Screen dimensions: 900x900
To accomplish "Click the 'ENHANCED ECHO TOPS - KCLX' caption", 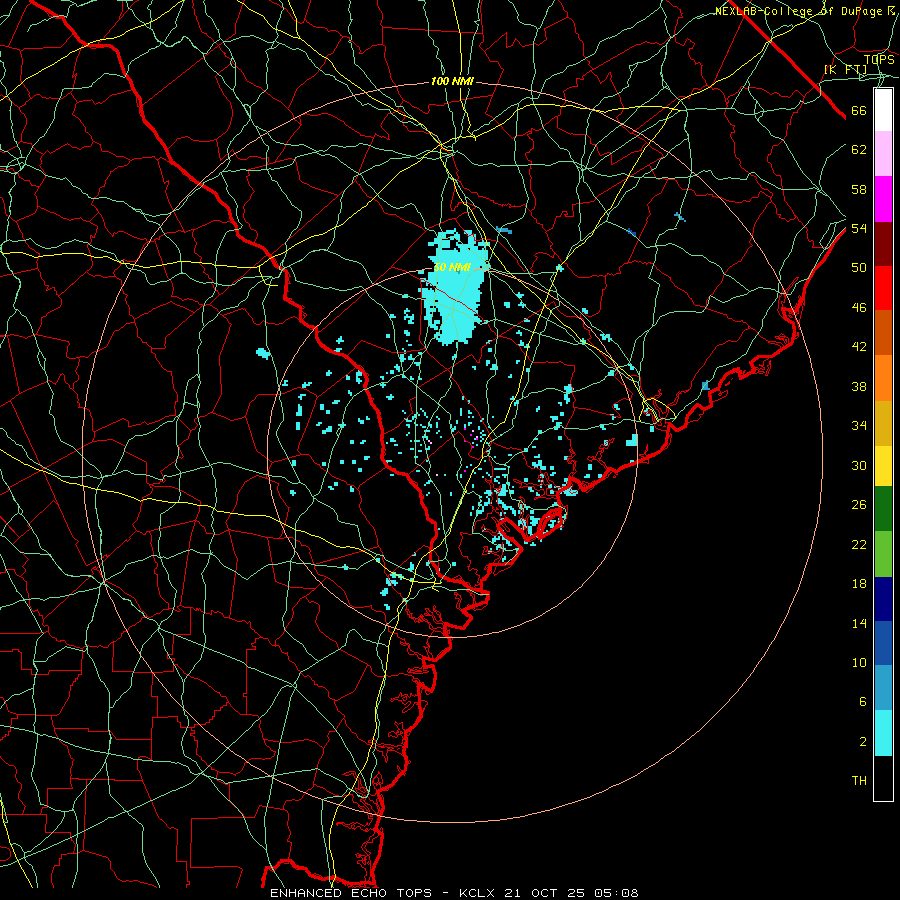I will [x=382, y=893].
